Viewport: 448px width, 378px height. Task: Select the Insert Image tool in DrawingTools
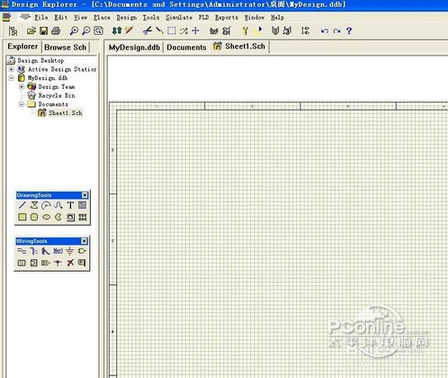(70, 217)
